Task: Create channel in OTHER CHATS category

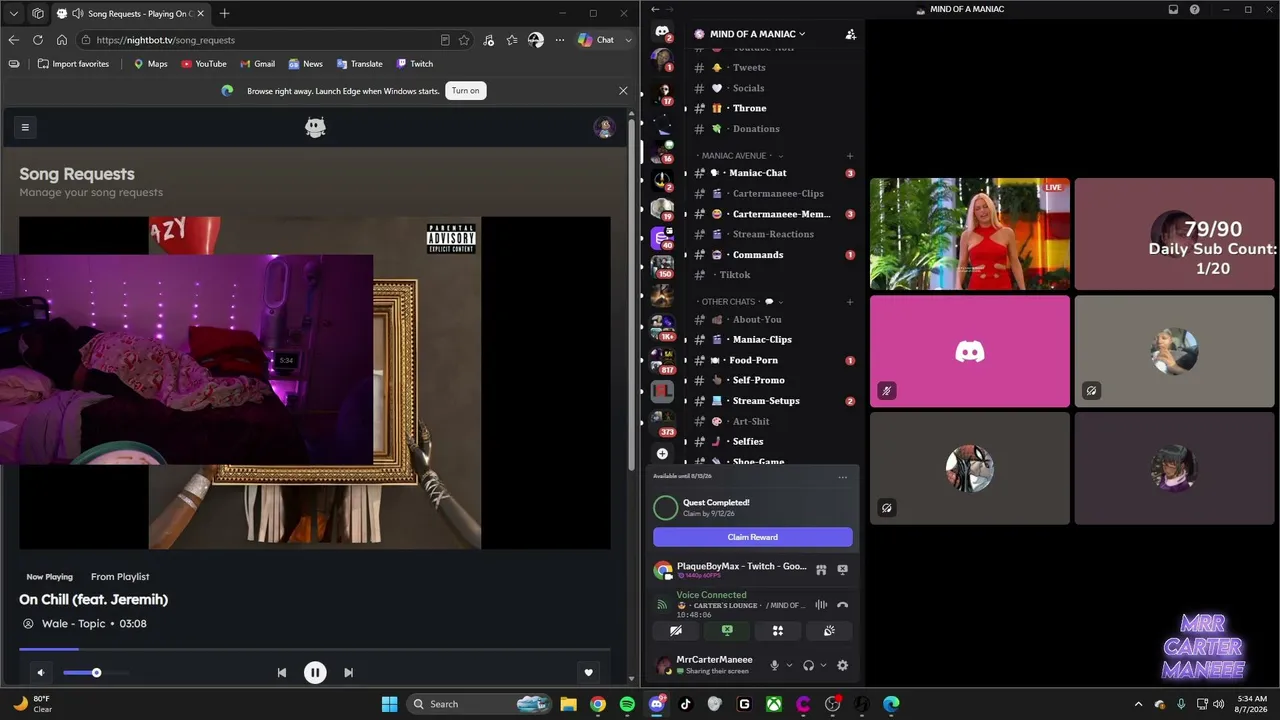Action: (850, 302)
